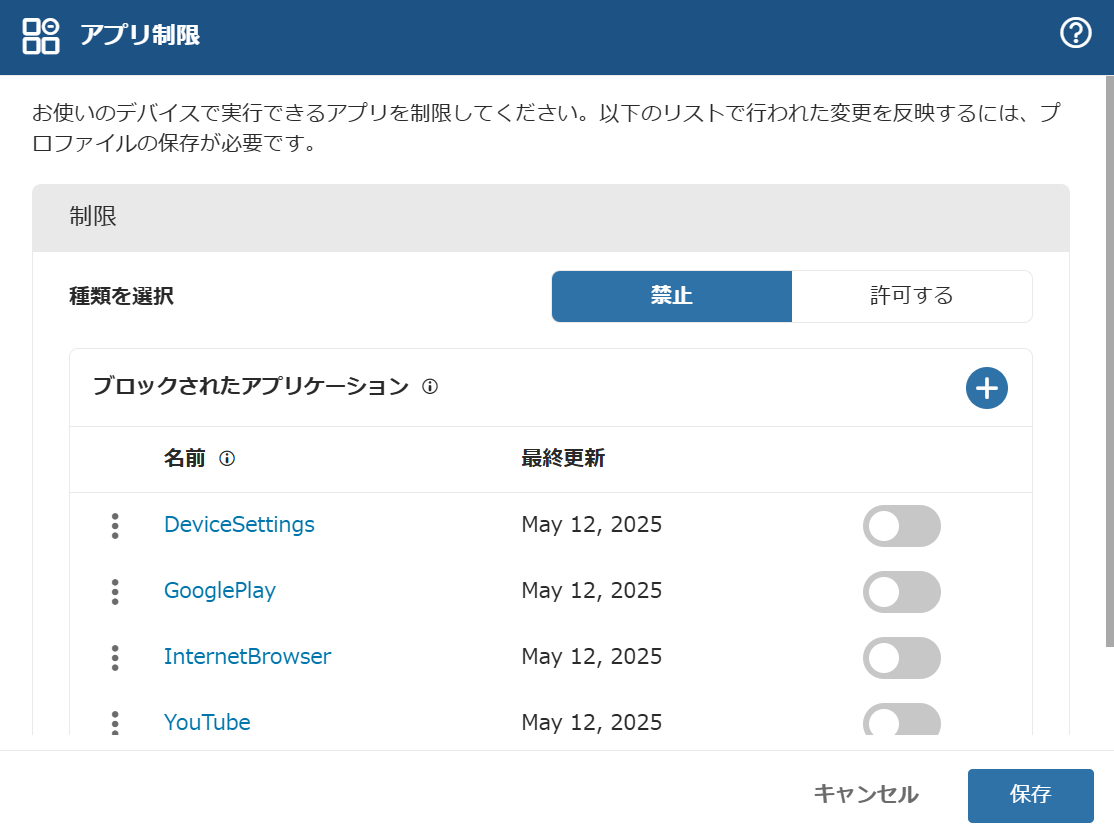Toggle the GooglePlay block switch

point(902,592)
